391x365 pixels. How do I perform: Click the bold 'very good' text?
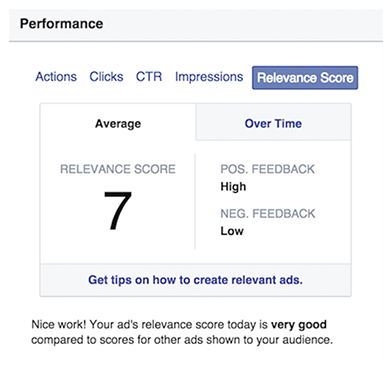299,324
